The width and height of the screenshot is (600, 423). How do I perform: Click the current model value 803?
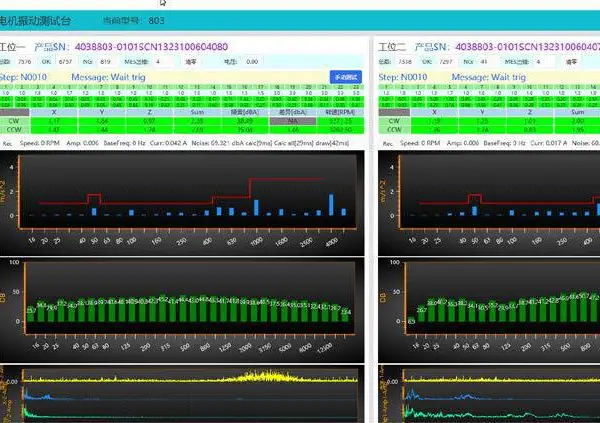coord(156,21)
